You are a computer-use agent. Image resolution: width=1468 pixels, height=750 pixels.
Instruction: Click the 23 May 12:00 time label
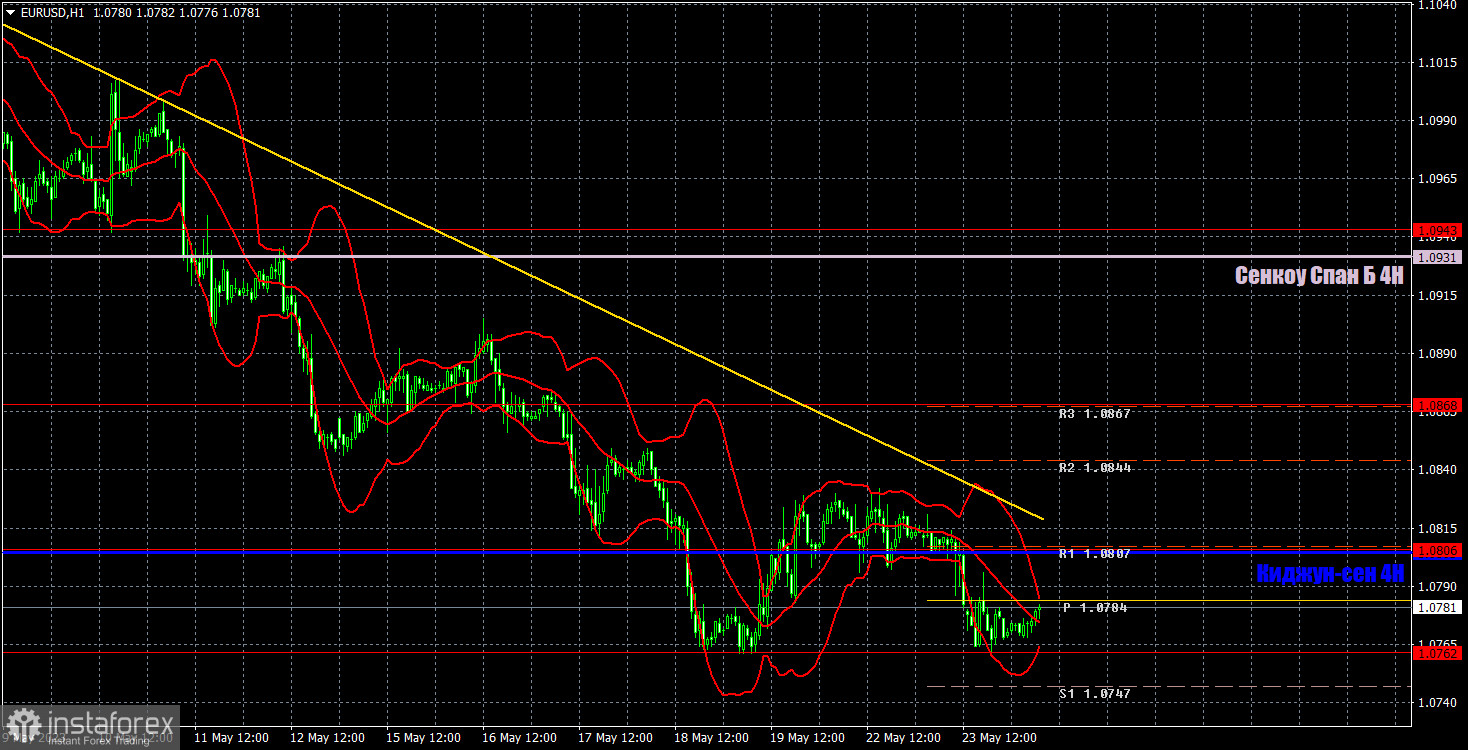pos(1000,738)
